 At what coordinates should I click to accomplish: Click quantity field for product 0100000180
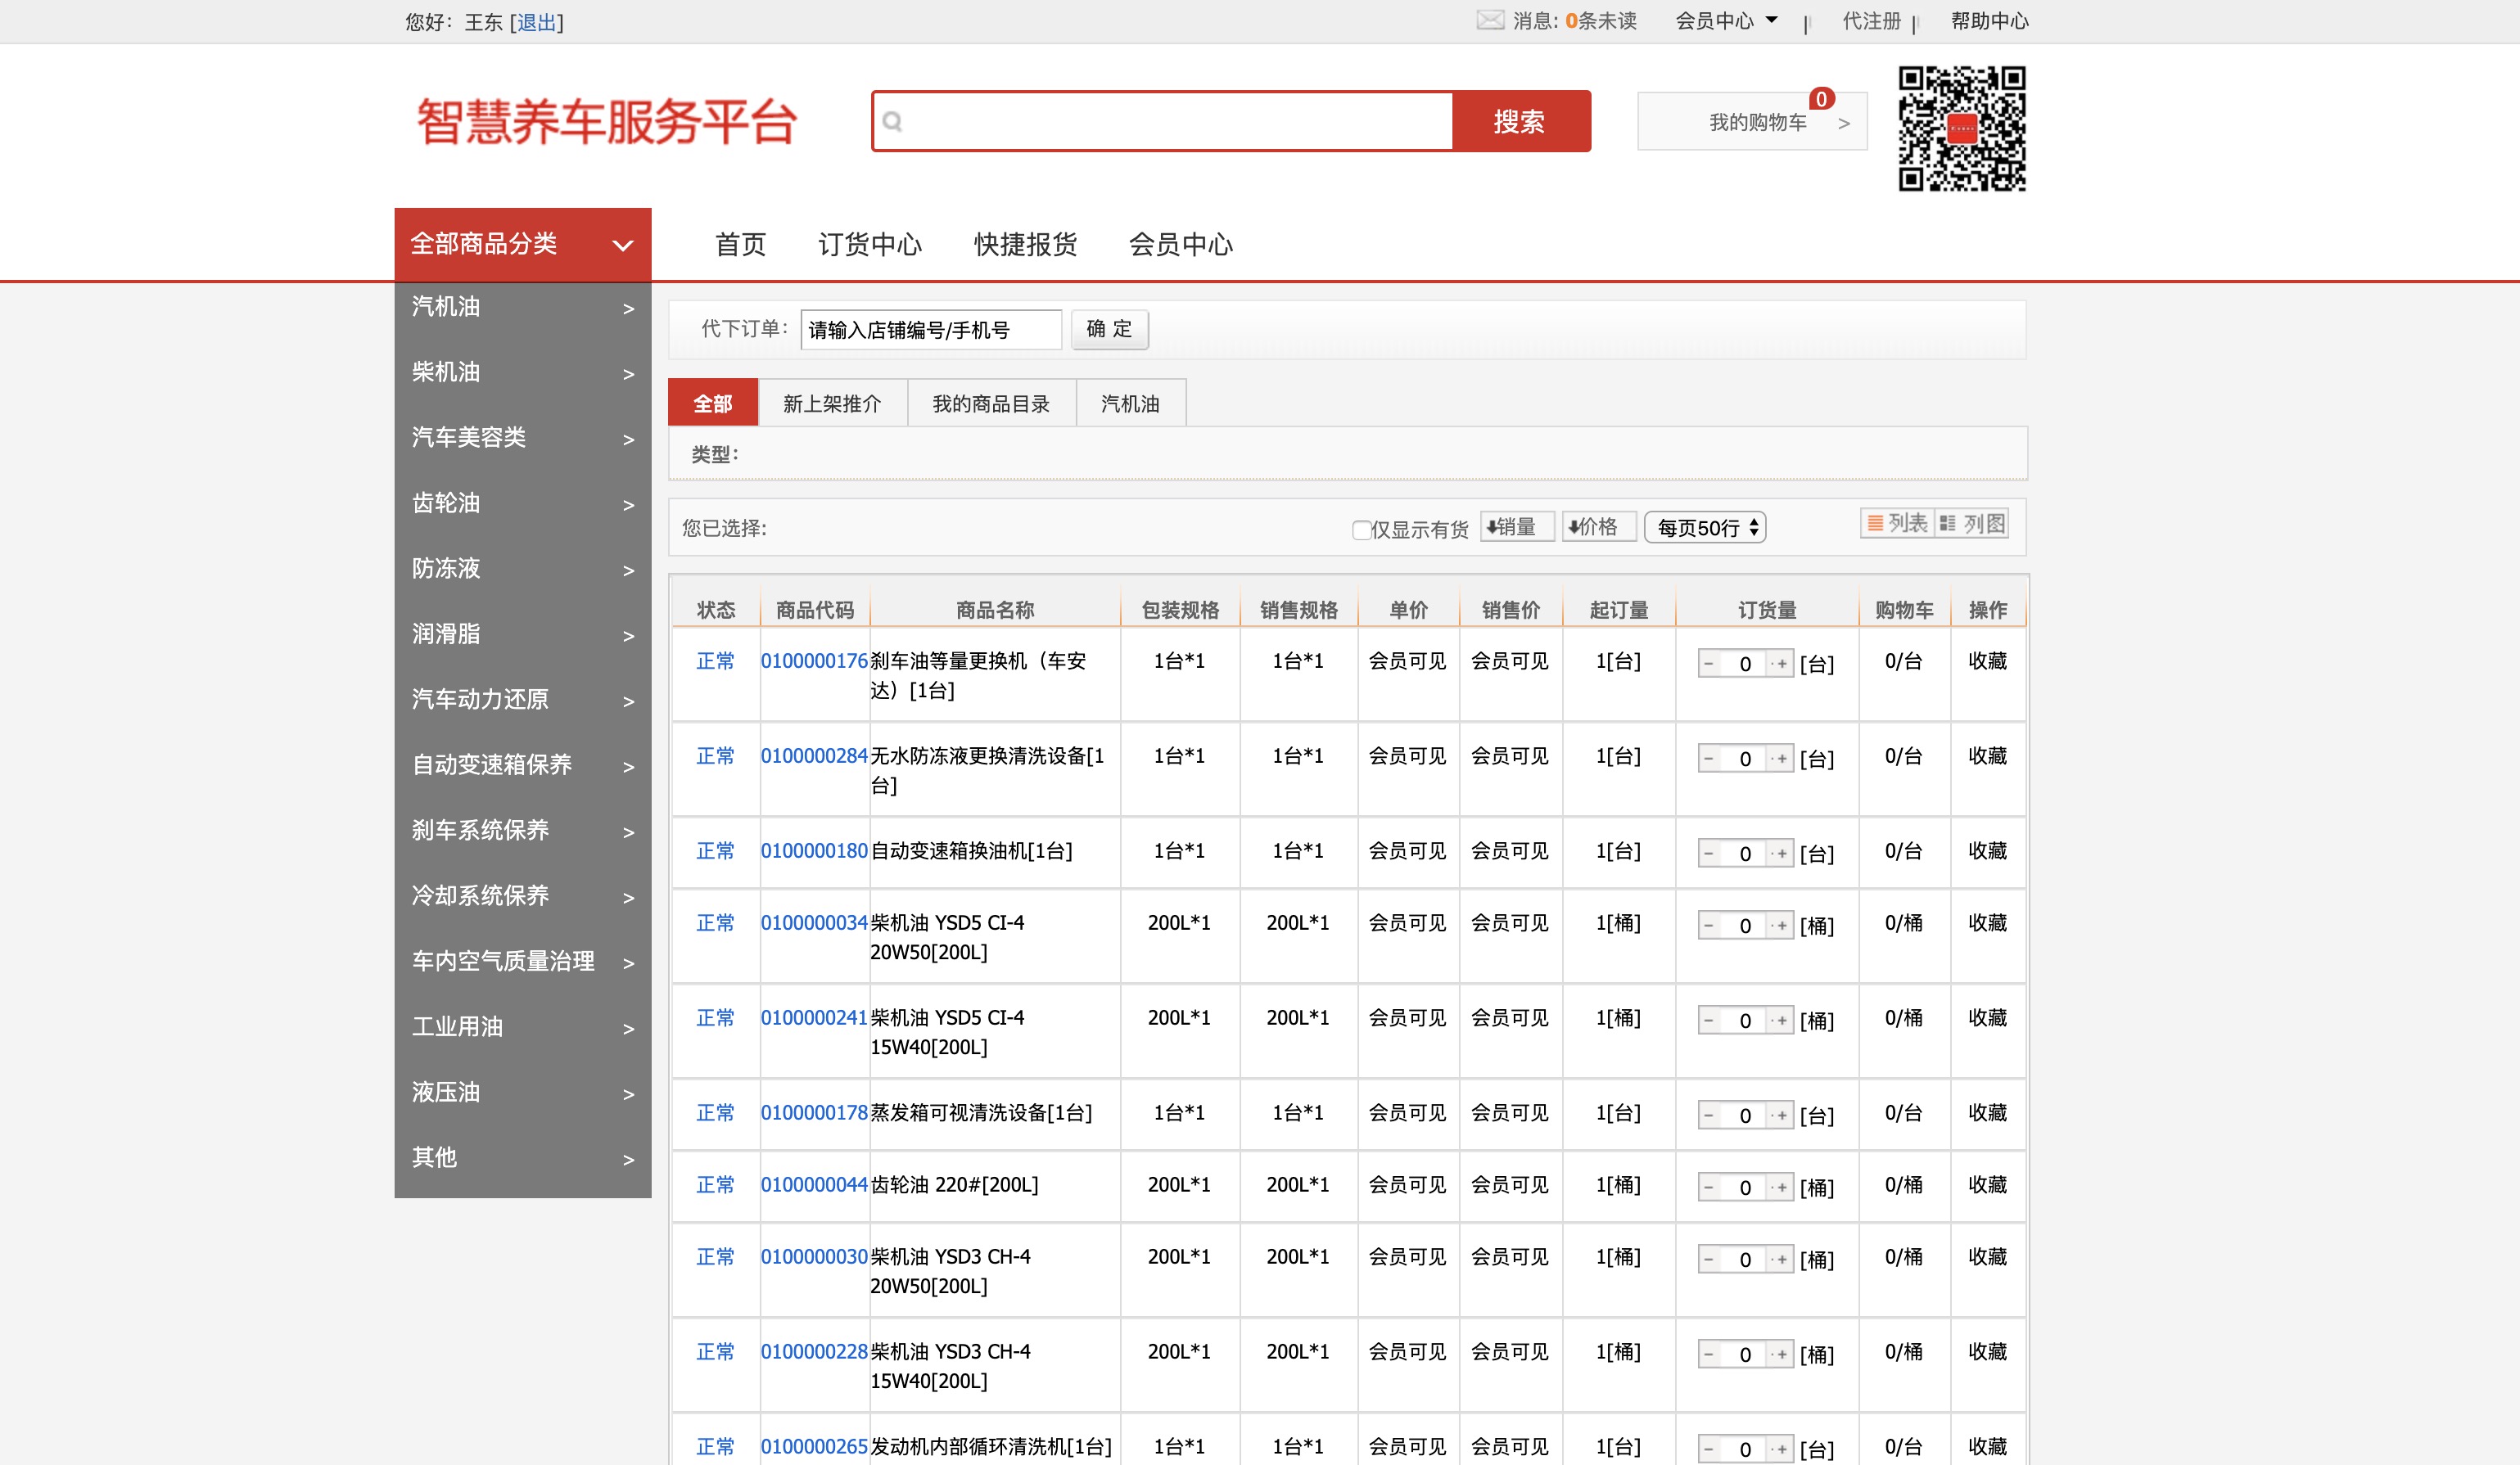1745,853
